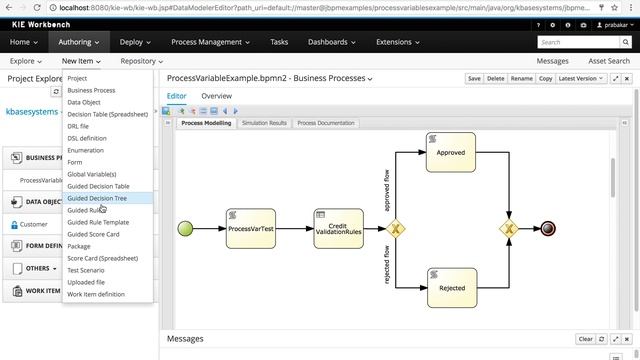Image resolution: width=640 pixels, height=360 pixels.
Task: Open the Latest Version dropdown
Action: [x=580, y=78]
